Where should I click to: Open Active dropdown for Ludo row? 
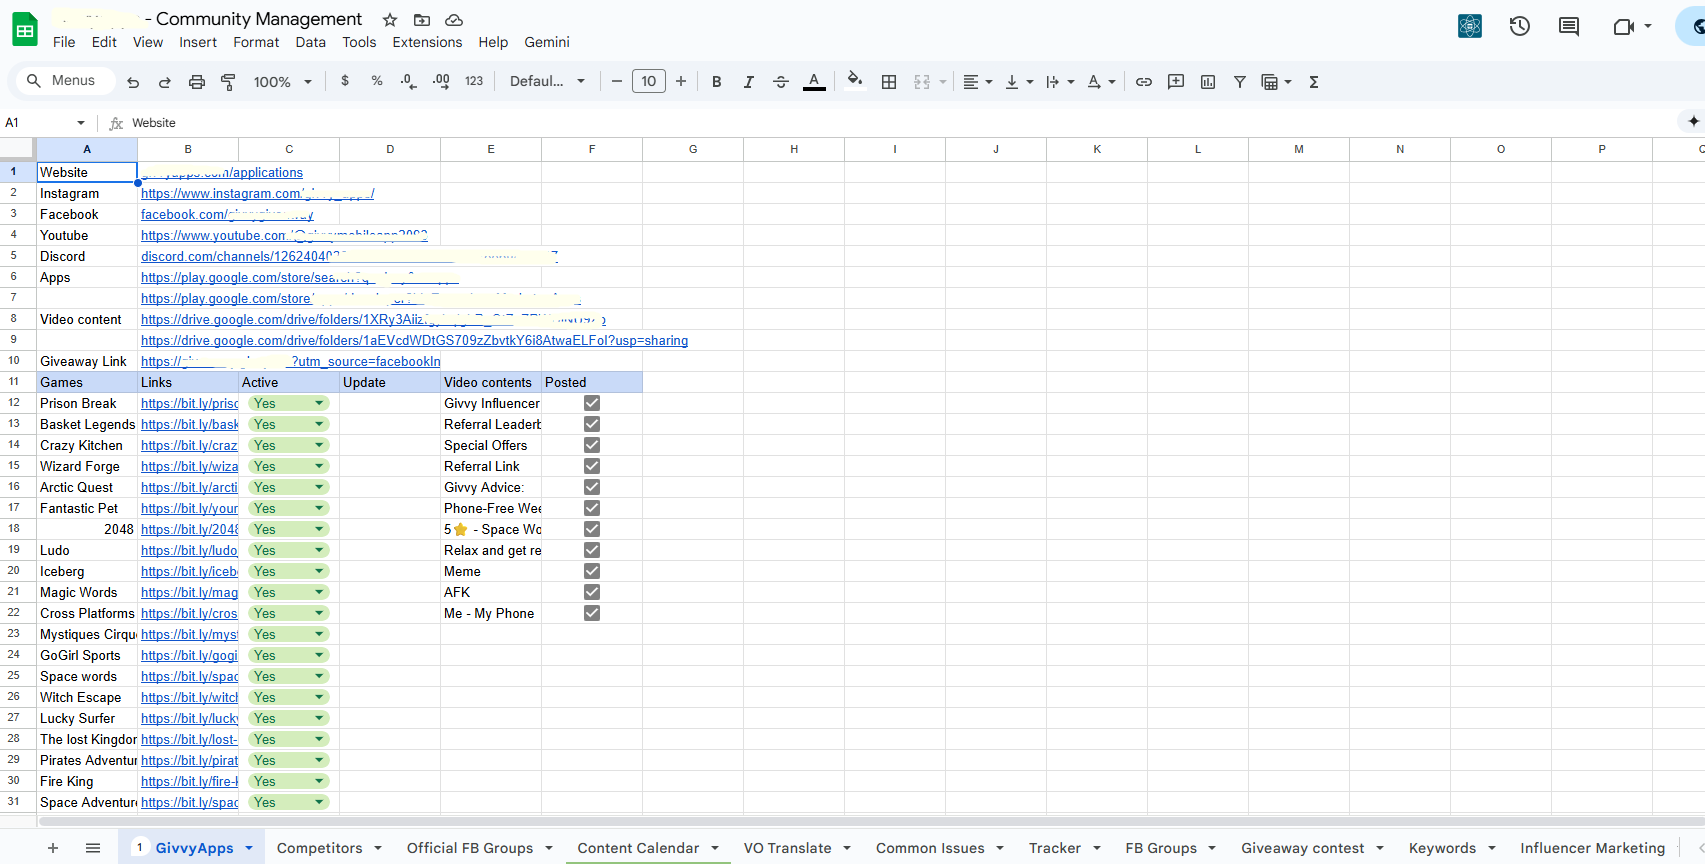[x=320, y=550]
